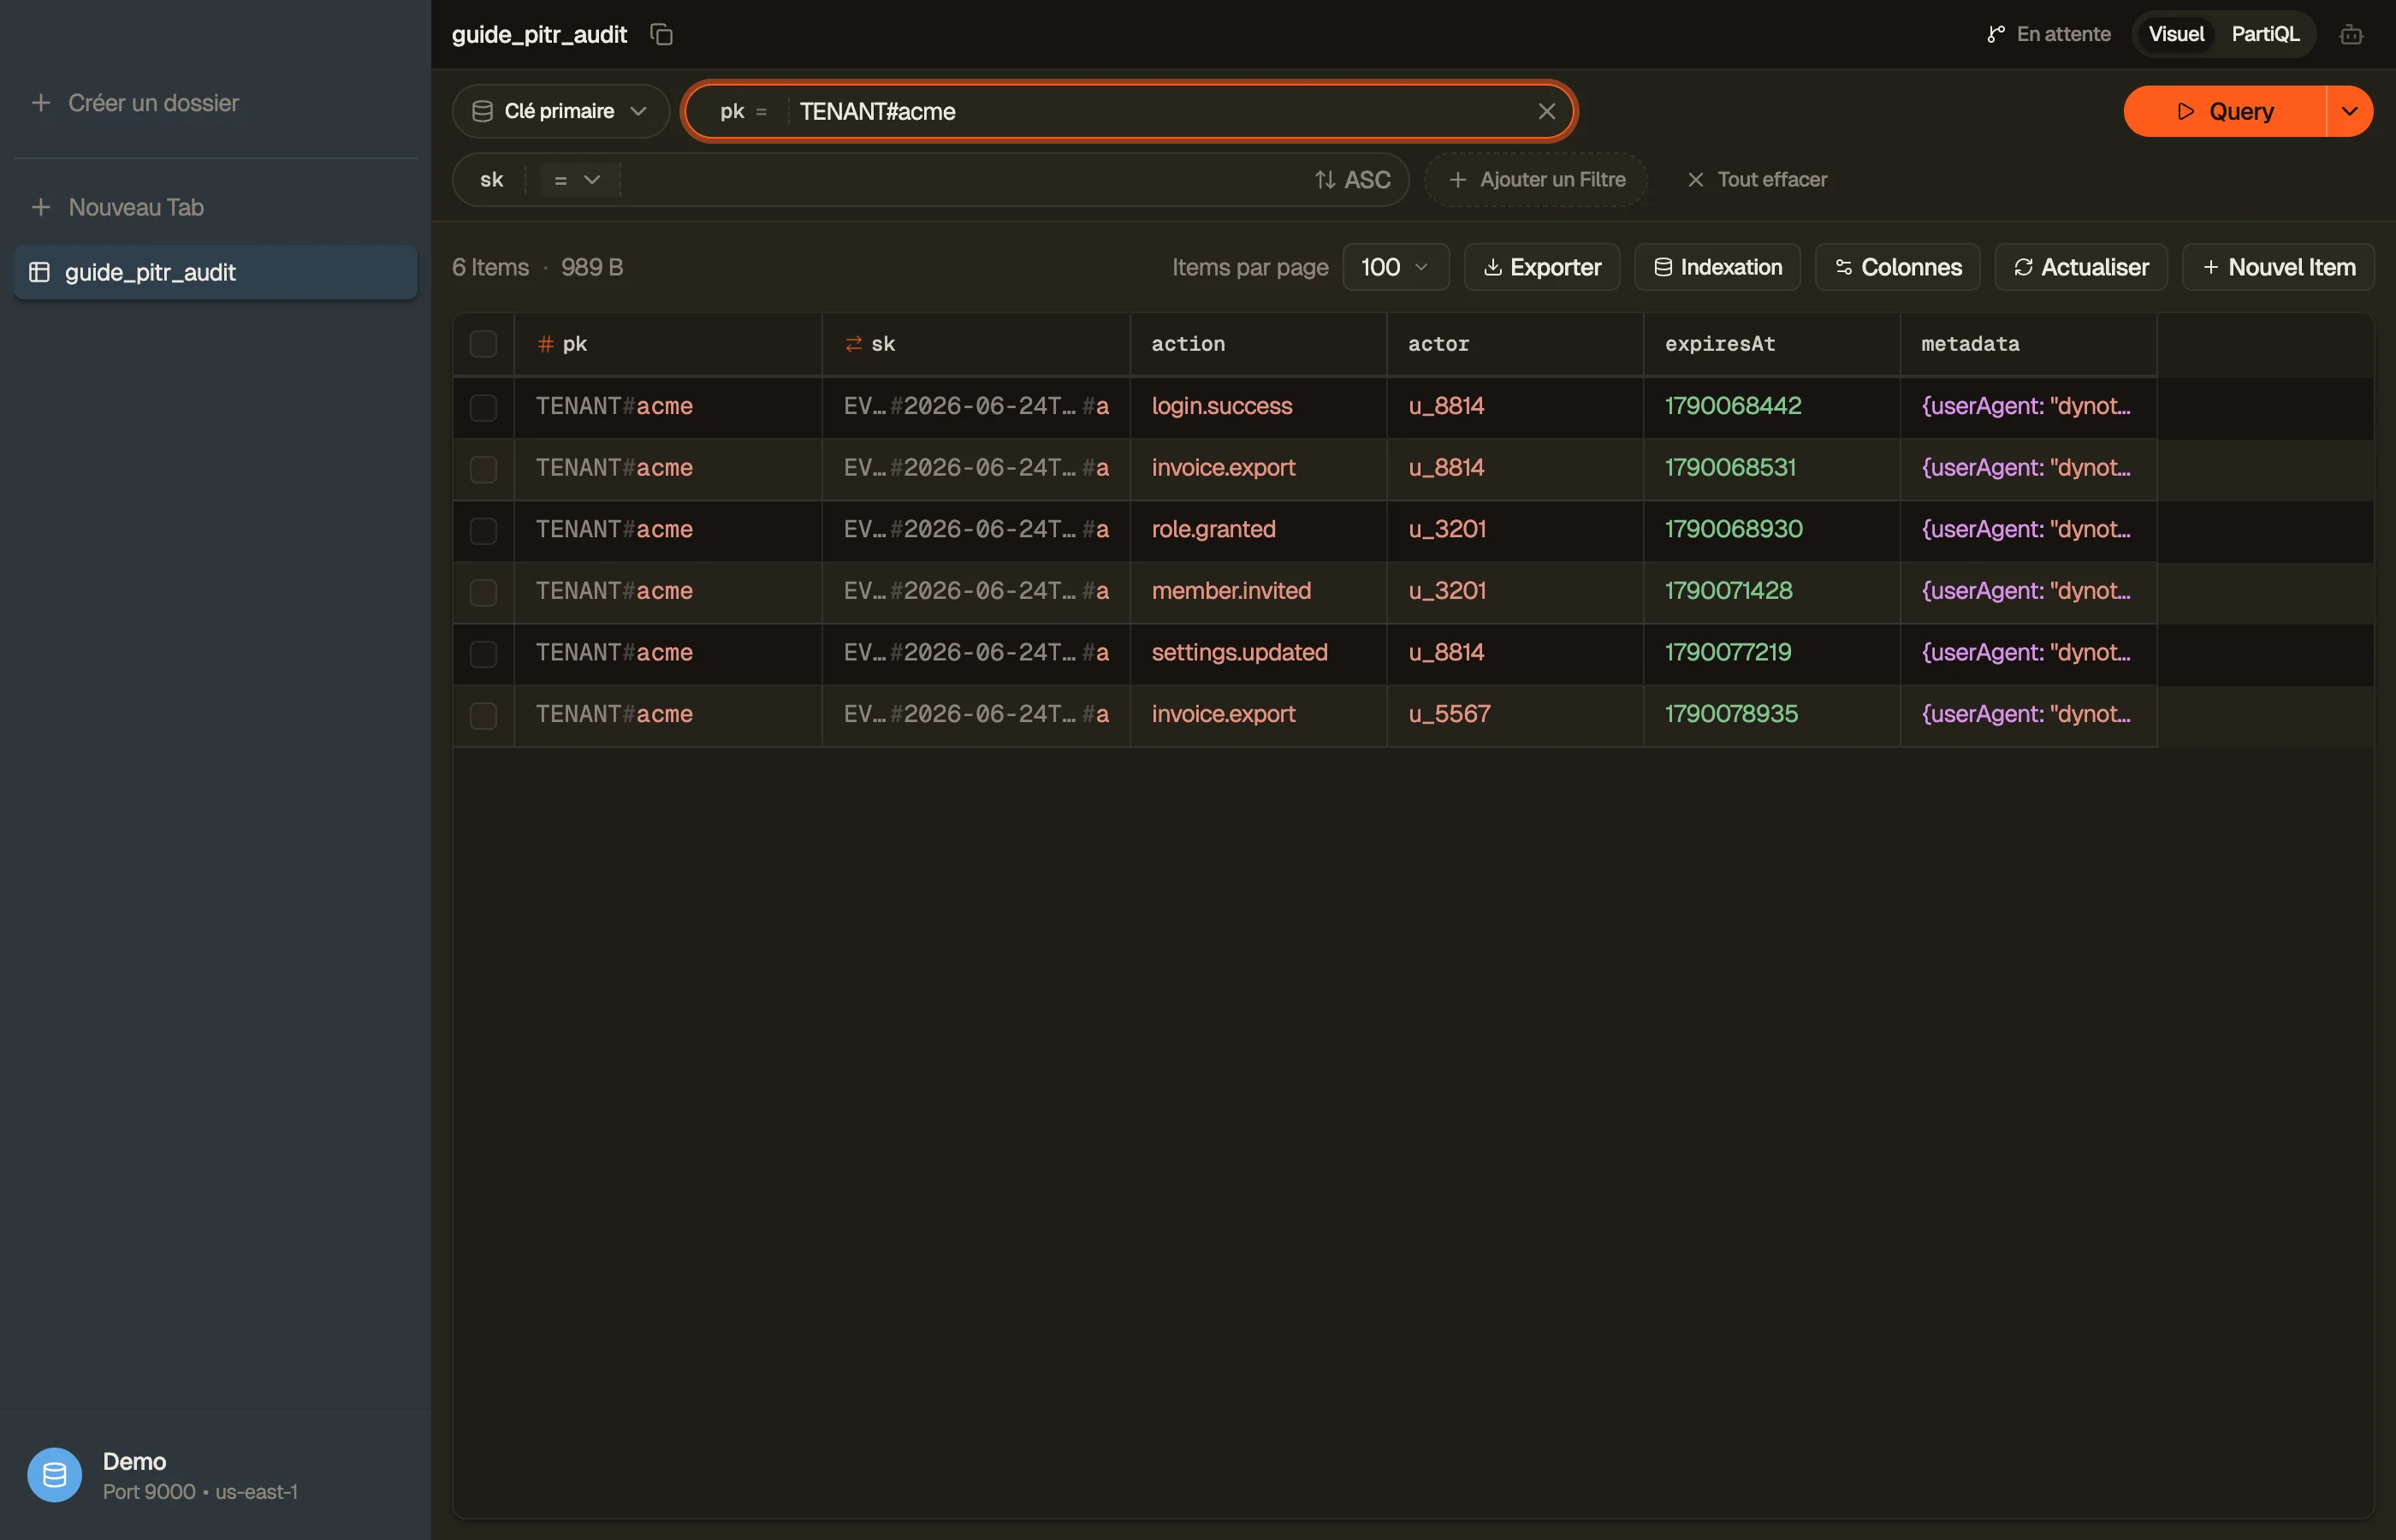Open the Items par page 100 dropdown
The image size is (2396, 1540).
(x=1395, y=267)
